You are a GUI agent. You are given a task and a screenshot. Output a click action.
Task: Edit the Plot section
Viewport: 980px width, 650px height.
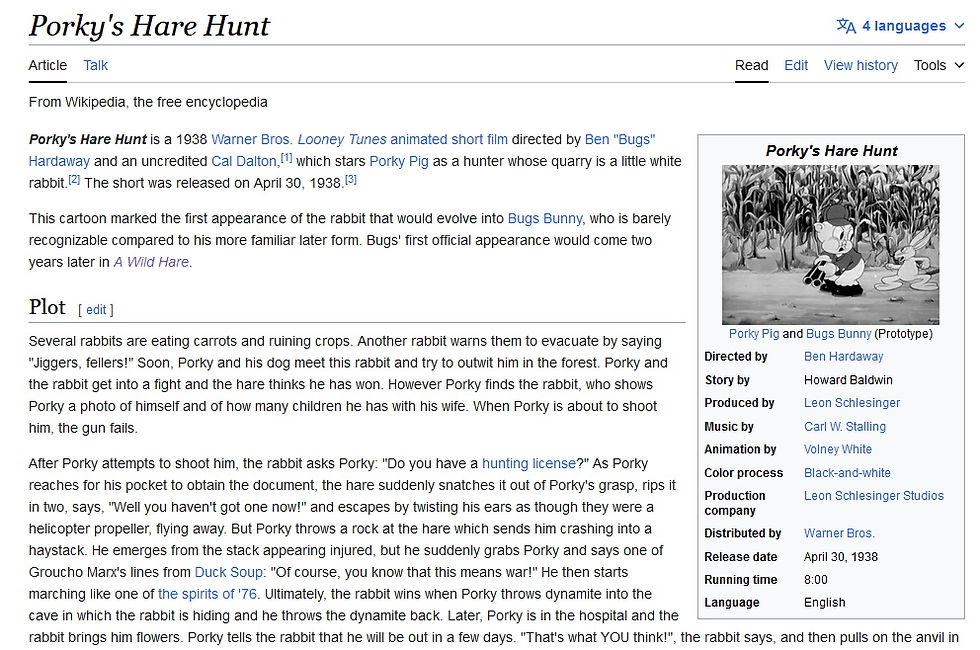coord(95,309)
